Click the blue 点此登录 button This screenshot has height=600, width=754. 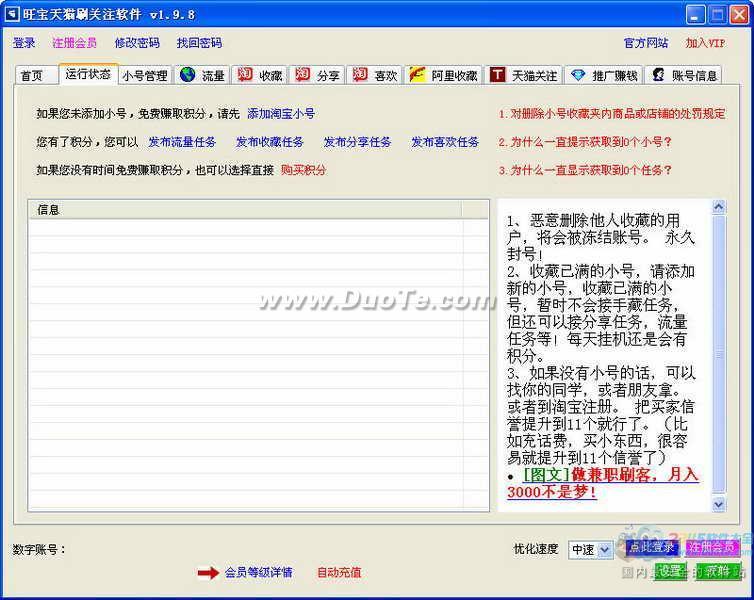tap(652, 548)
